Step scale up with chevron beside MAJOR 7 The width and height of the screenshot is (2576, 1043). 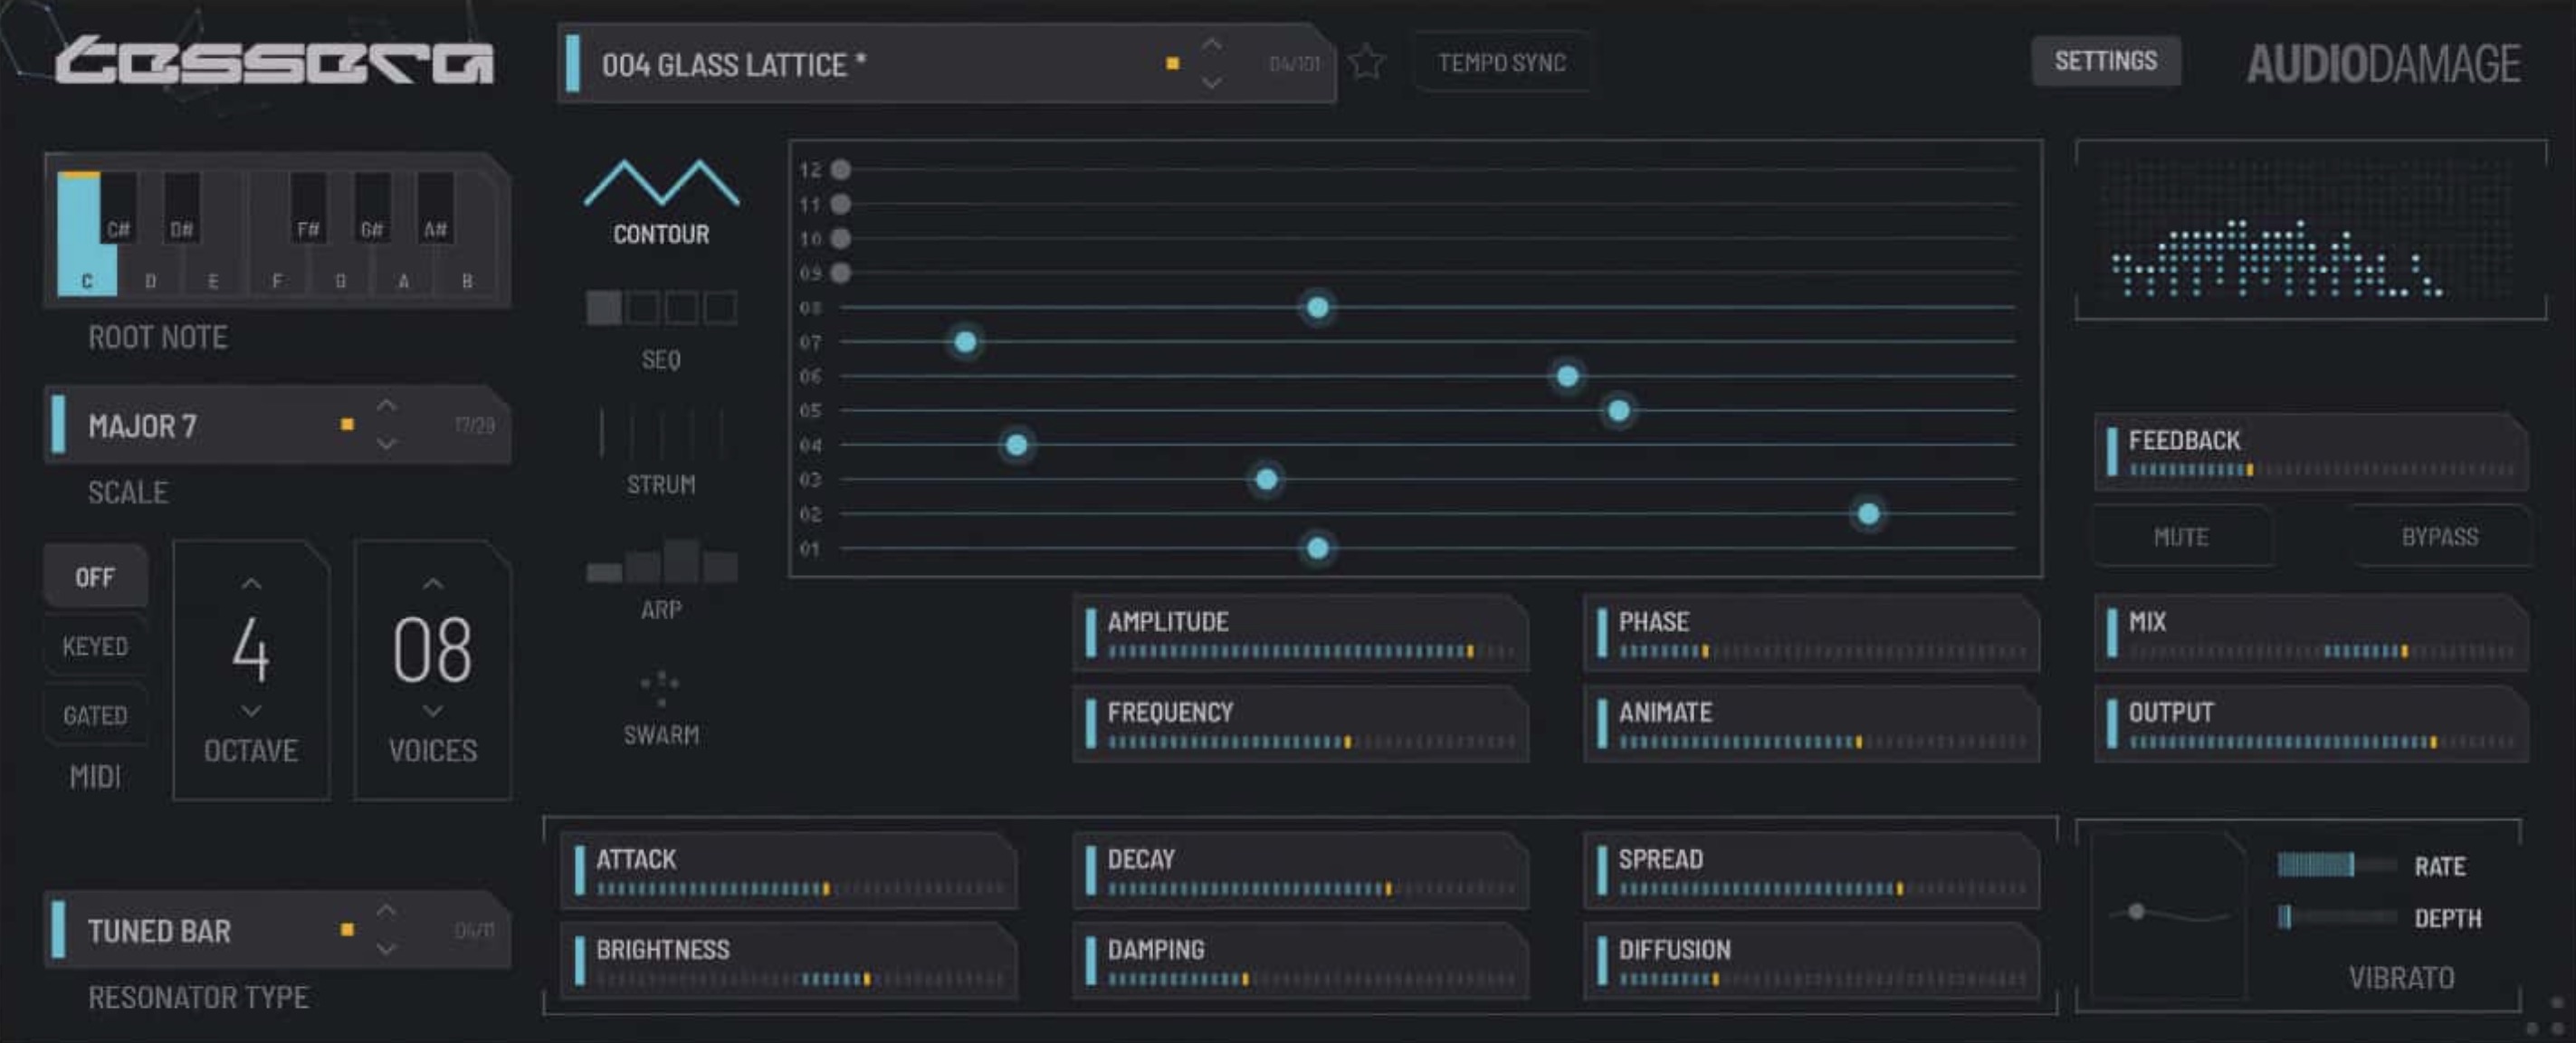coord(386,406)
